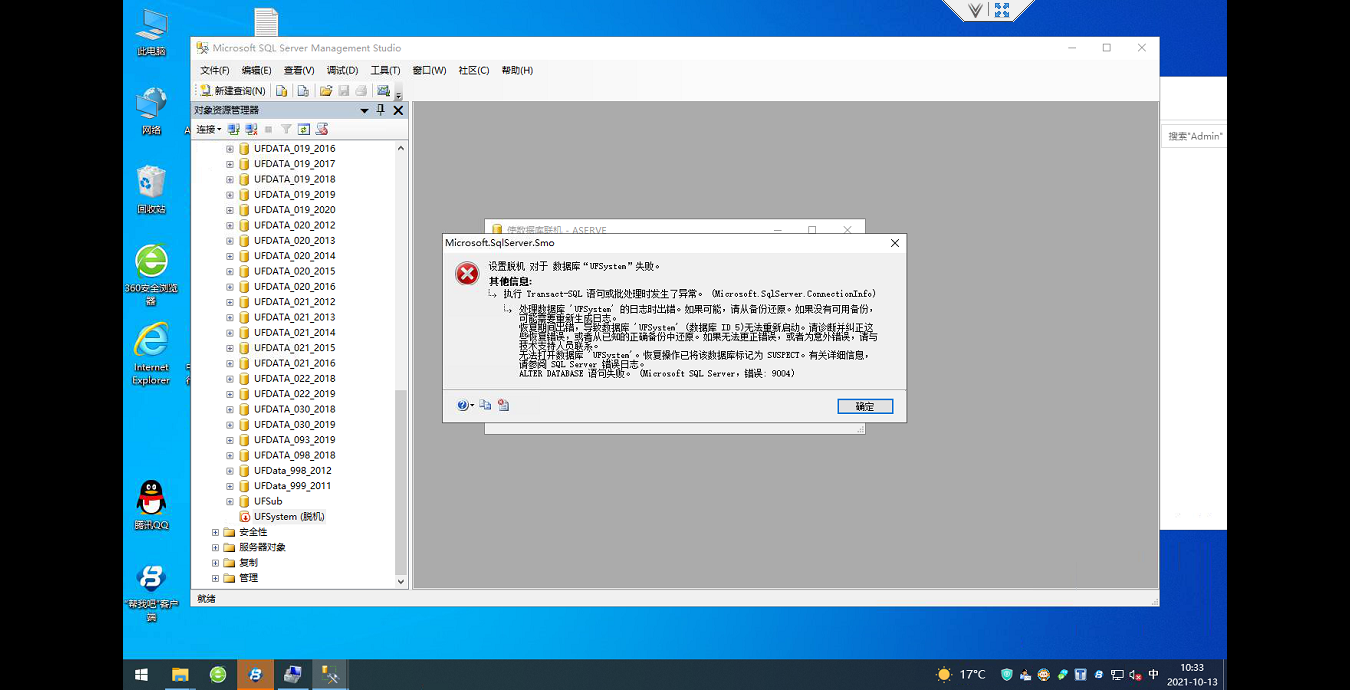Click the disconnect server icon in Object Explorer
Screen dimensions: 1350x690
click(x=251, y=129)
